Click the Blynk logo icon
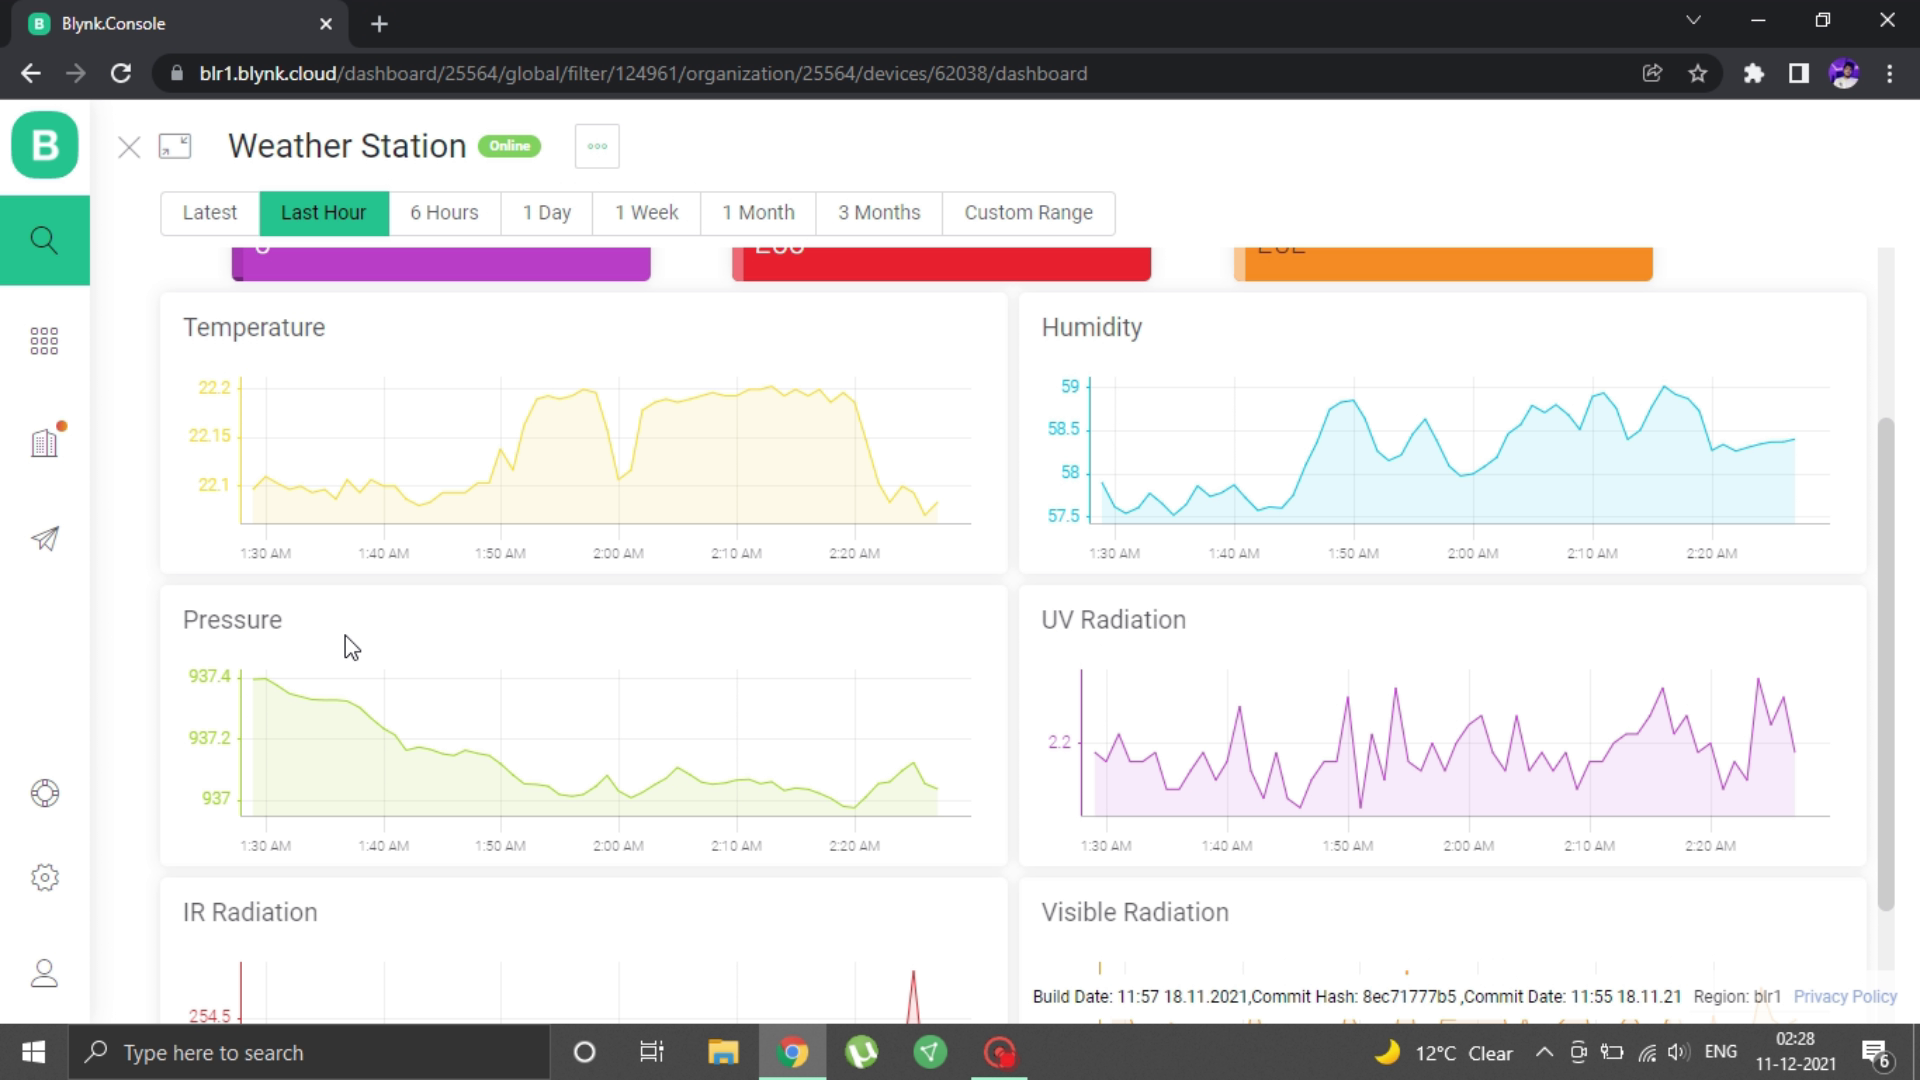 (45, 146)
